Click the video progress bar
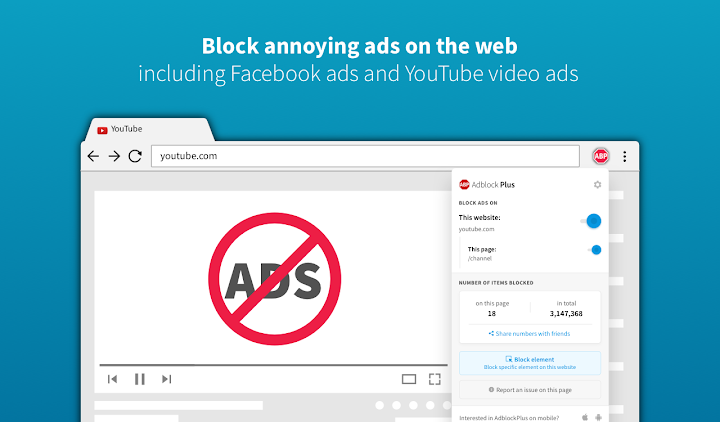The image size is (720, 422). (274, 365)
